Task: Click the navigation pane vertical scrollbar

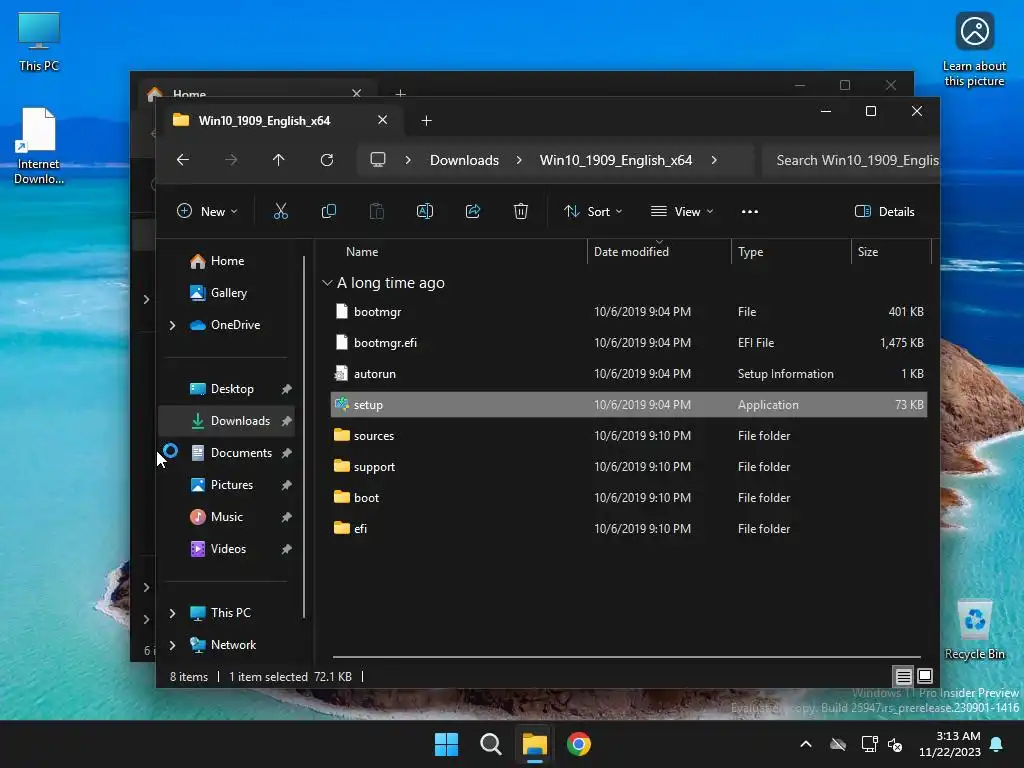Action: click(304, 437)
